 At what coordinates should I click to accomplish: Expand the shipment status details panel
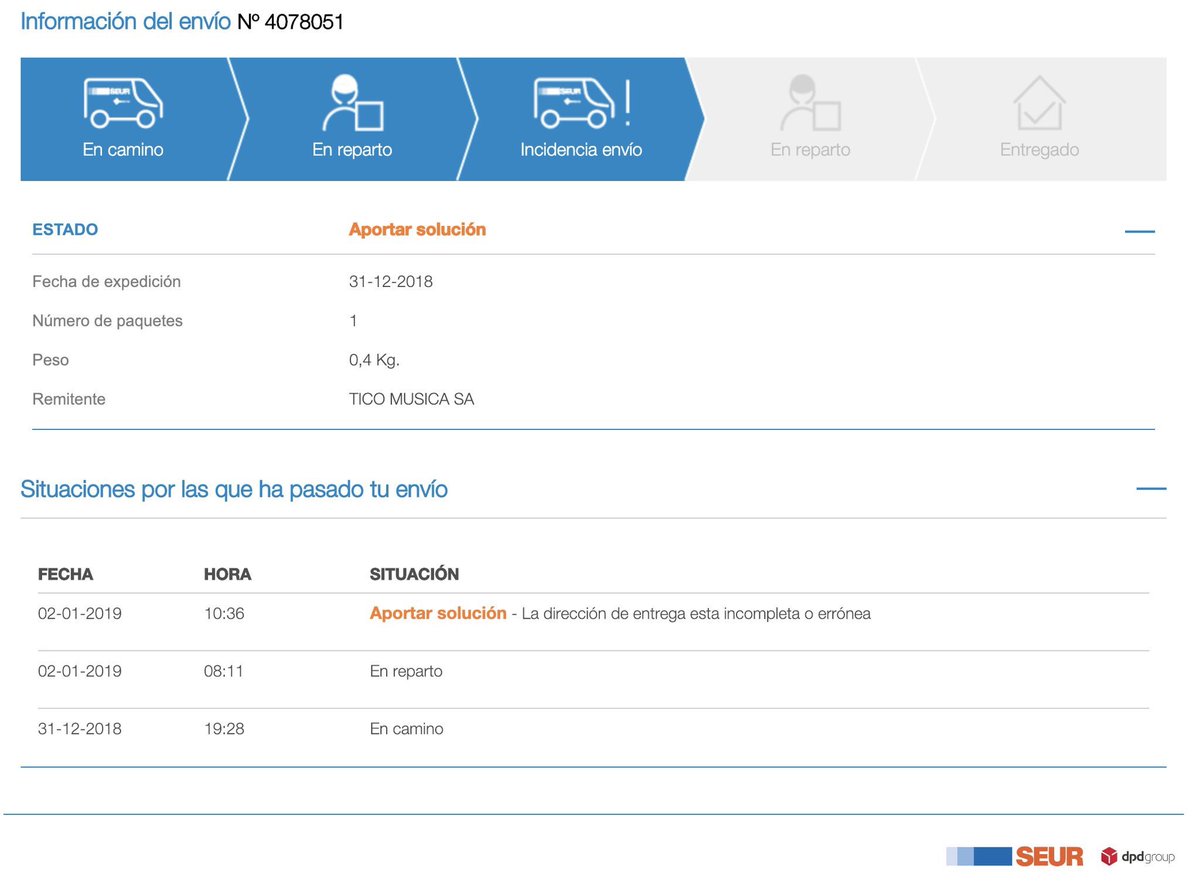[x=1139, y=229]
